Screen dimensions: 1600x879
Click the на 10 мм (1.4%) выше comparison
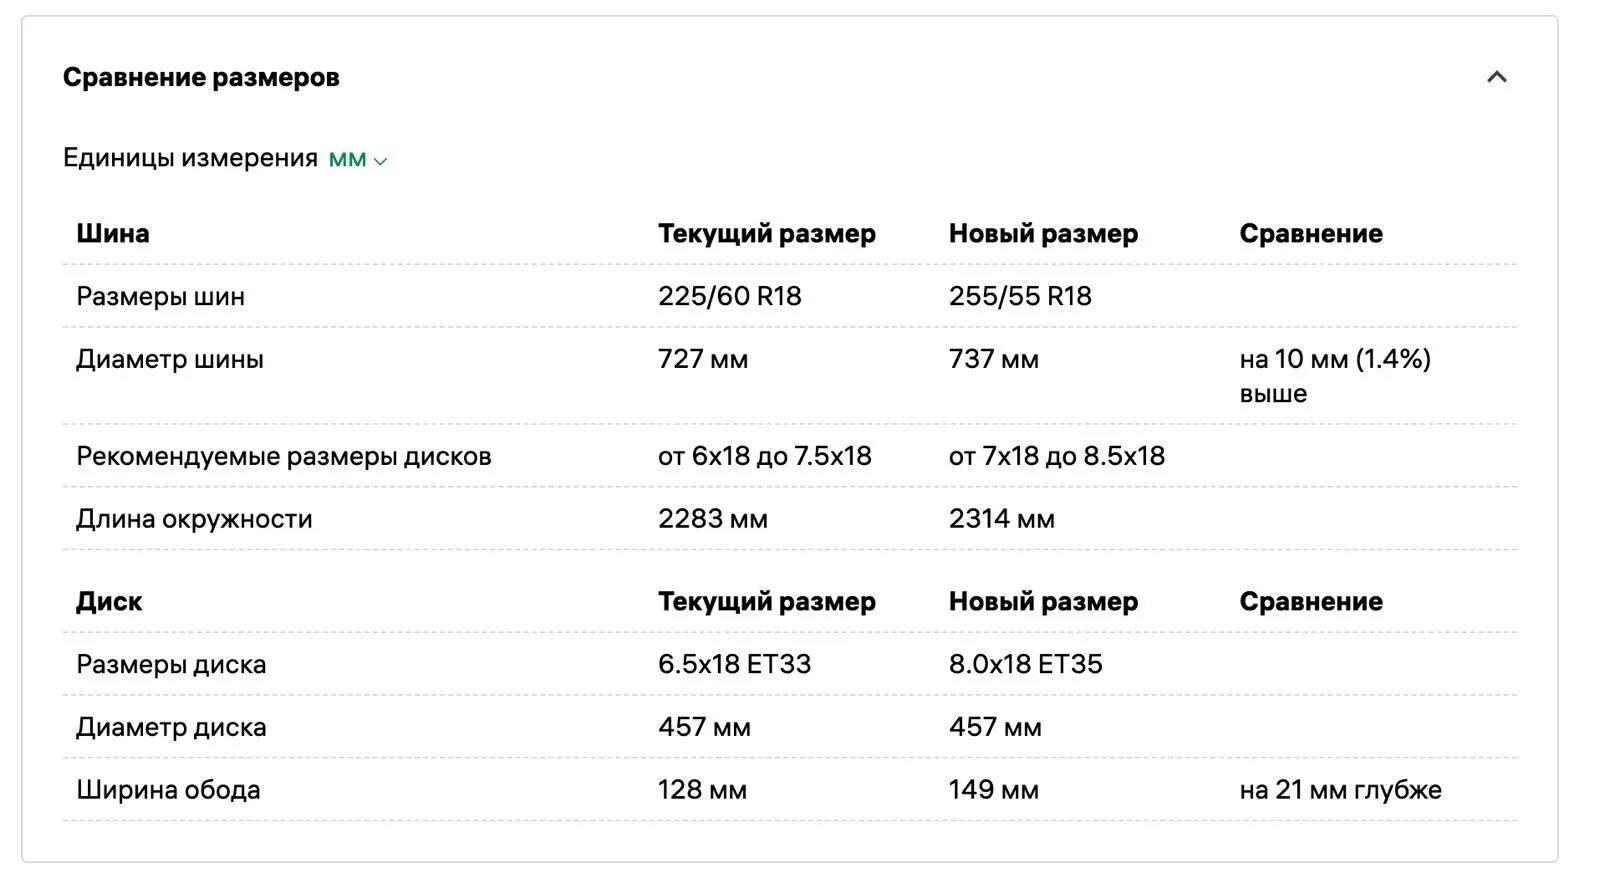pos(1334,375)
